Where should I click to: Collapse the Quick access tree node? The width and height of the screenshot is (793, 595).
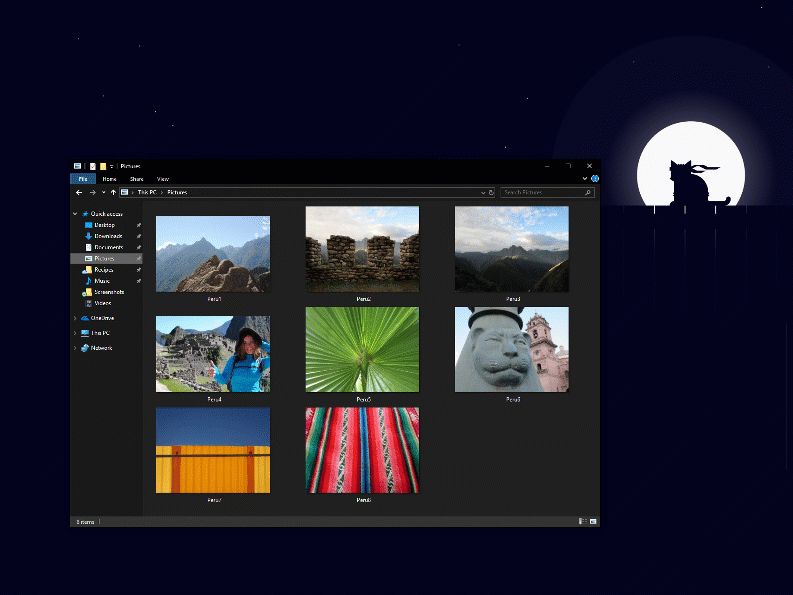click(75, 214)
